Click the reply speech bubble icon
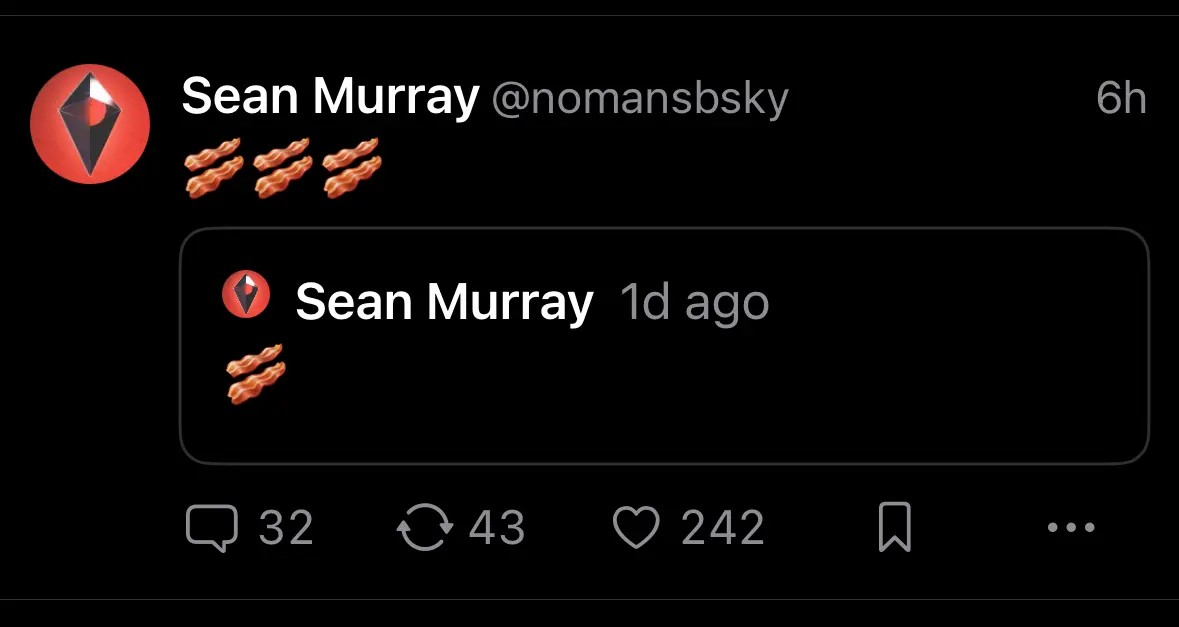 [x=212, y=528]
